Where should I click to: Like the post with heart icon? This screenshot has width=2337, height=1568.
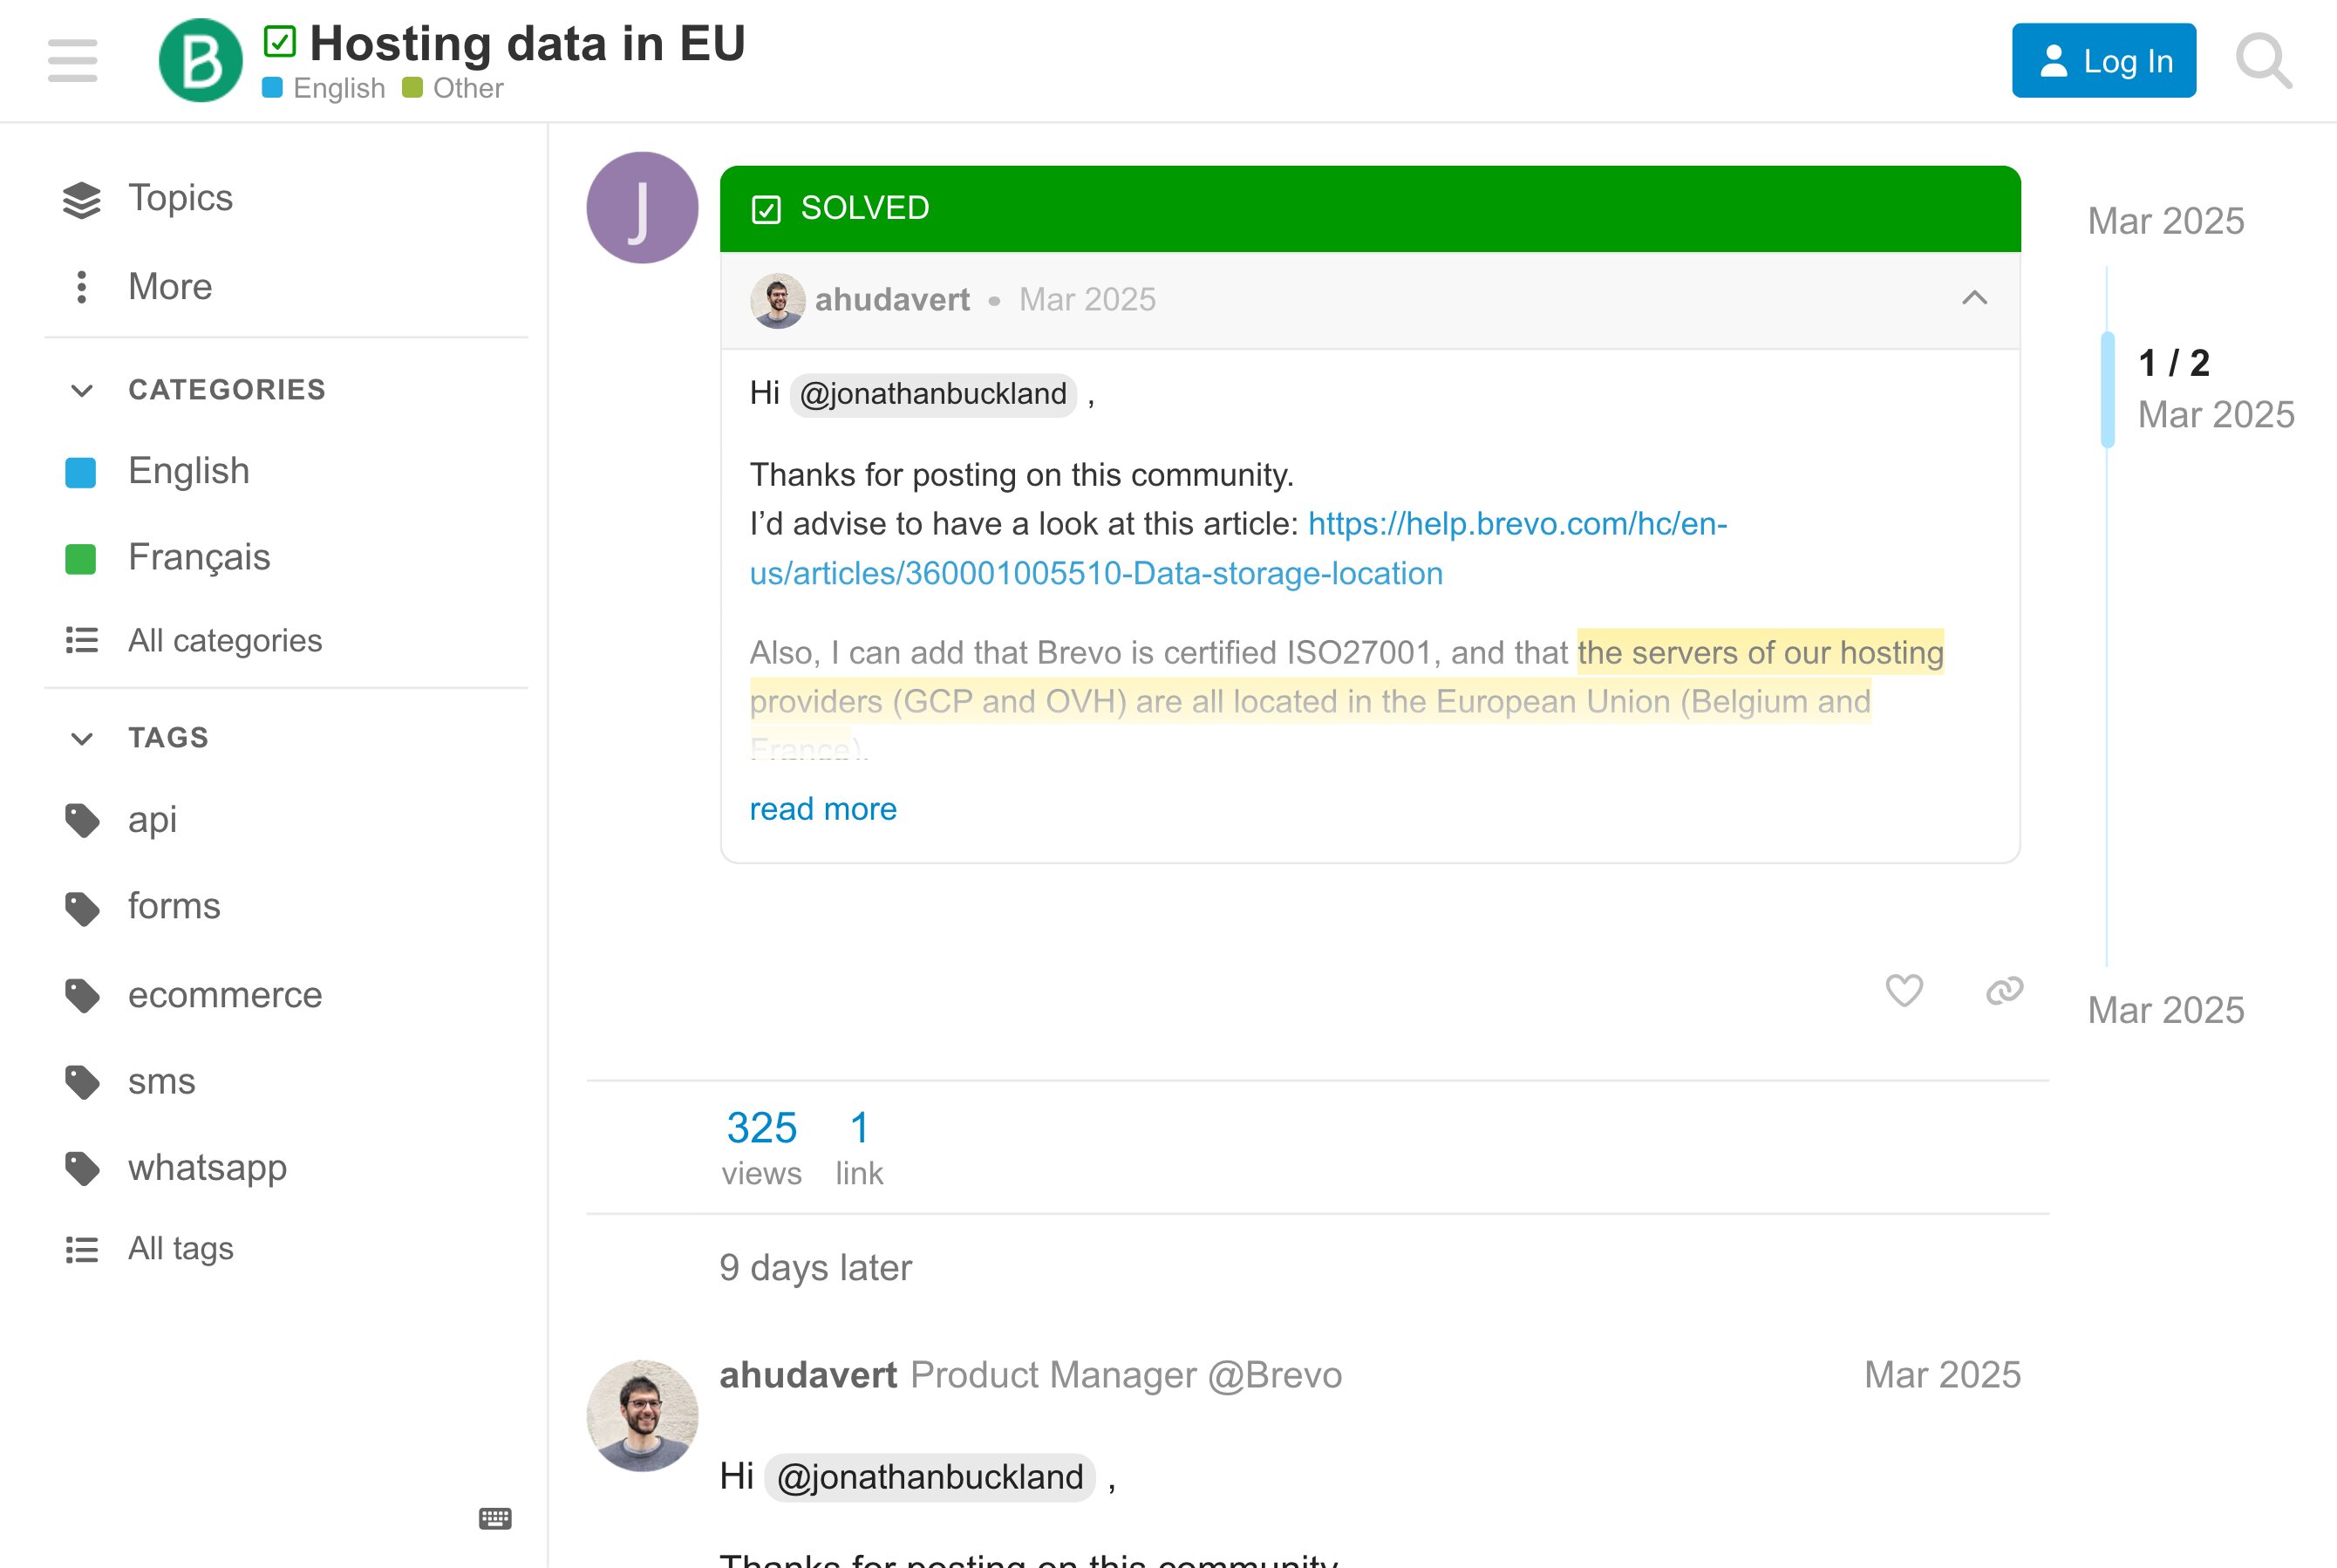1904,990
